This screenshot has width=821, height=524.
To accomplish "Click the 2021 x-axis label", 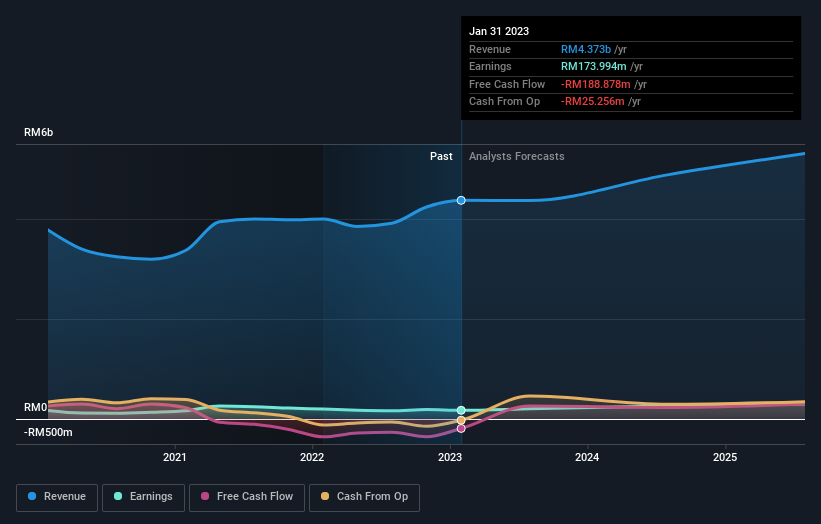I will click(x=174, y=457).
